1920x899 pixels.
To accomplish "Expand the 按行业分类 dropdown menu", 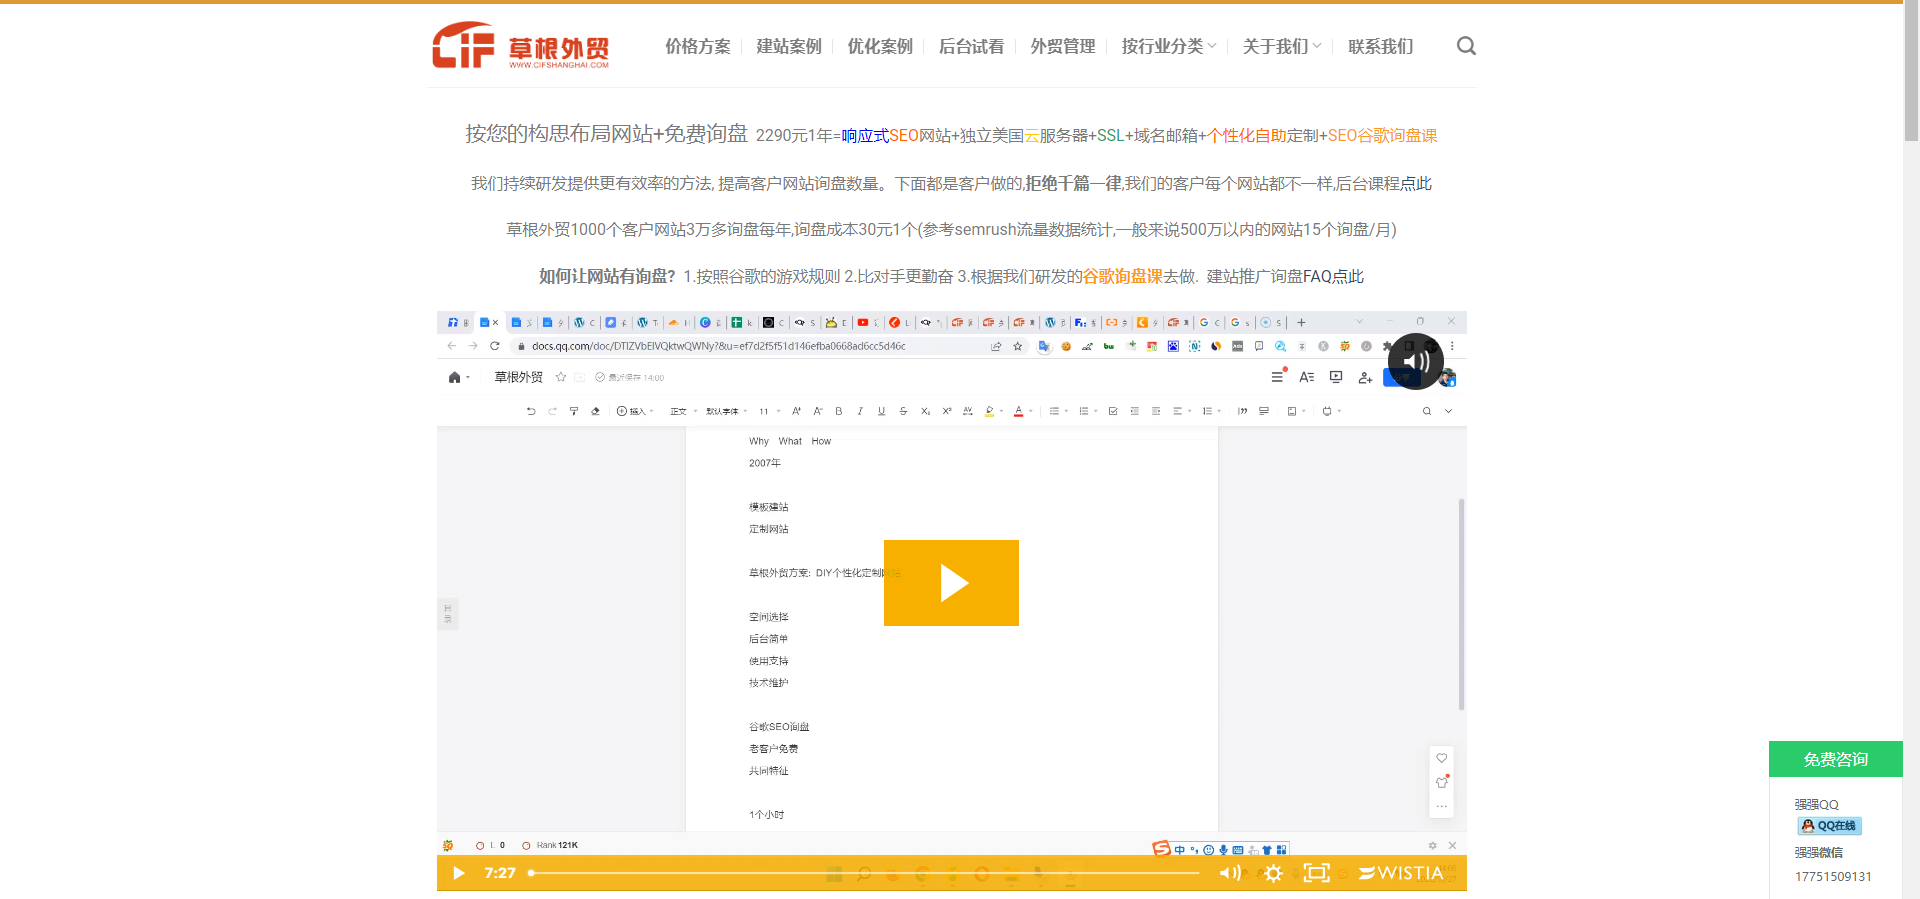I will (1168, 46).
